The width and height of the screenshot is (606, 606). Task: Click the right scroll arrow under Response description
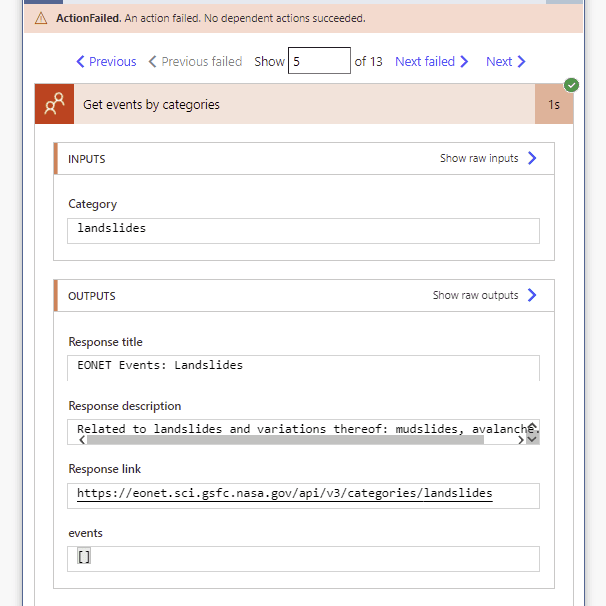(521, 440)
